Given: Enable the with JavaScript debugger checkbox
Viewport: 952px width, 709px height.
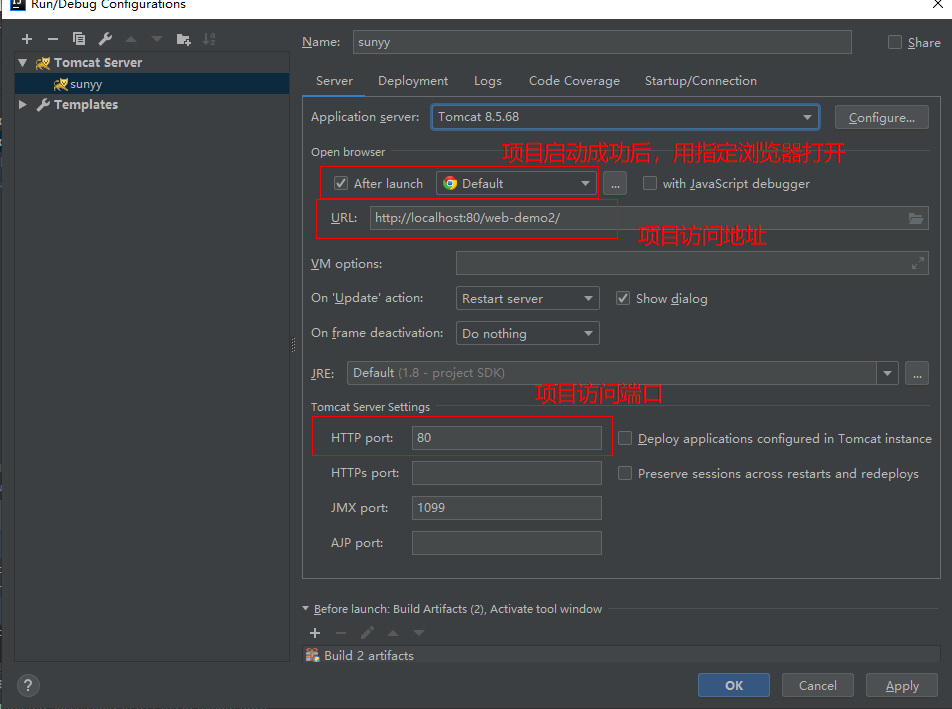Looking at the screenshot, I should tap(650, 183).
